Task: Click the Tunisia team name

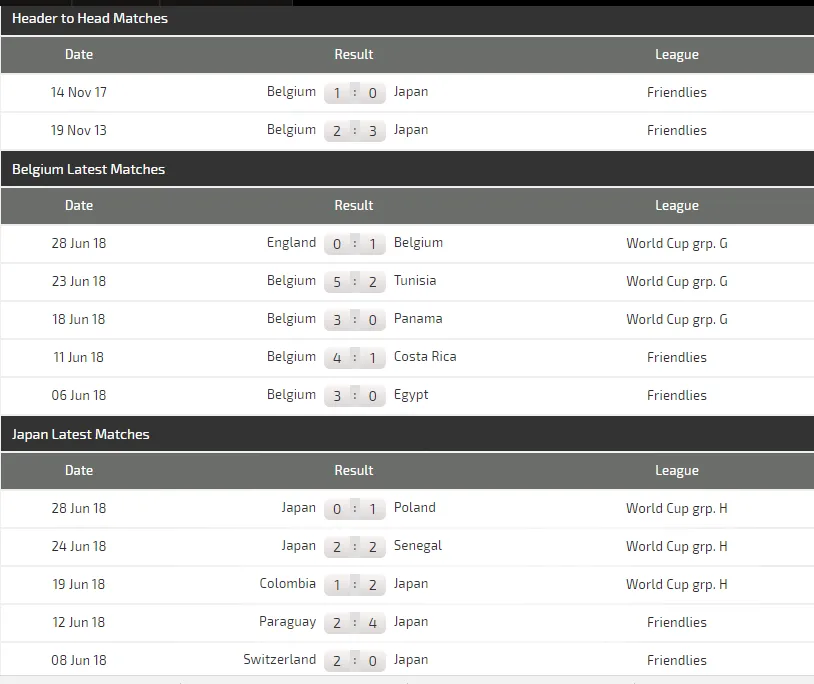Action: (415, 281)
